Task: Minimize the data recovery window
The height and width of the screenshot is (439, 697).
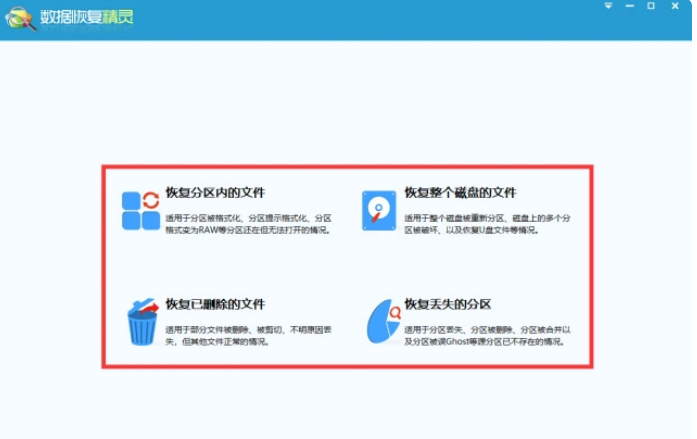Action: click(x=630, y=6)
